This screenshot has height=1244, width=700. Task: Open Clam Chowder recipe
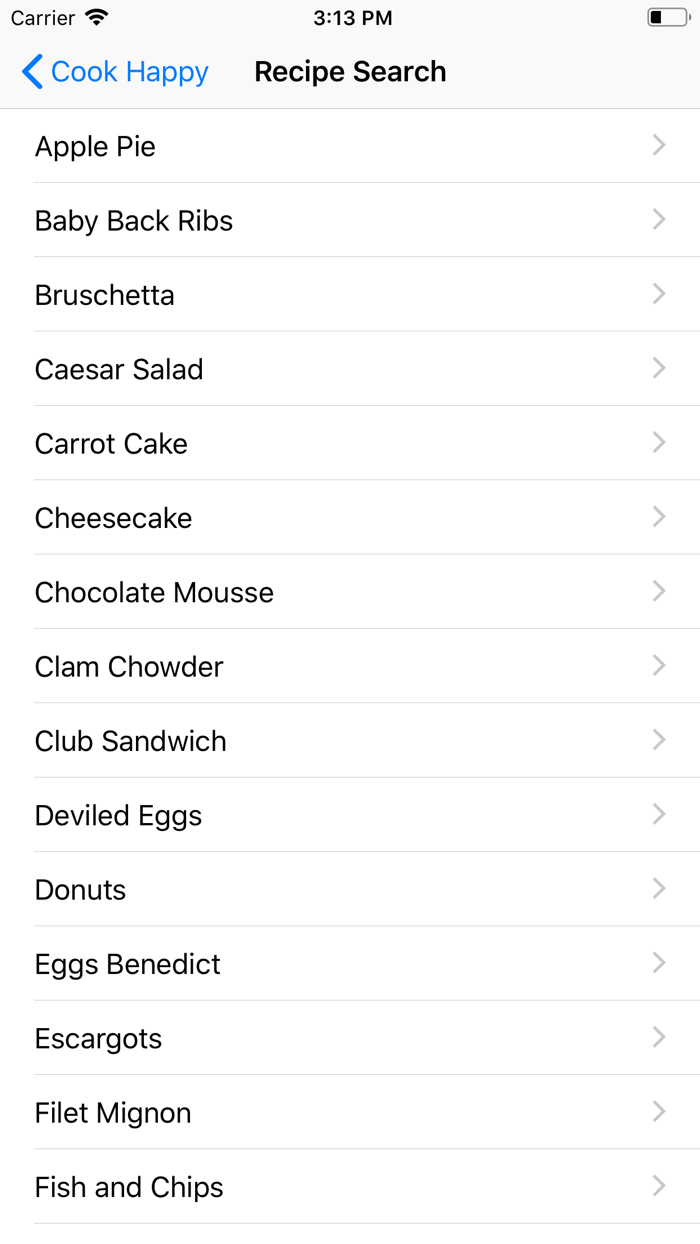[129, 666]
